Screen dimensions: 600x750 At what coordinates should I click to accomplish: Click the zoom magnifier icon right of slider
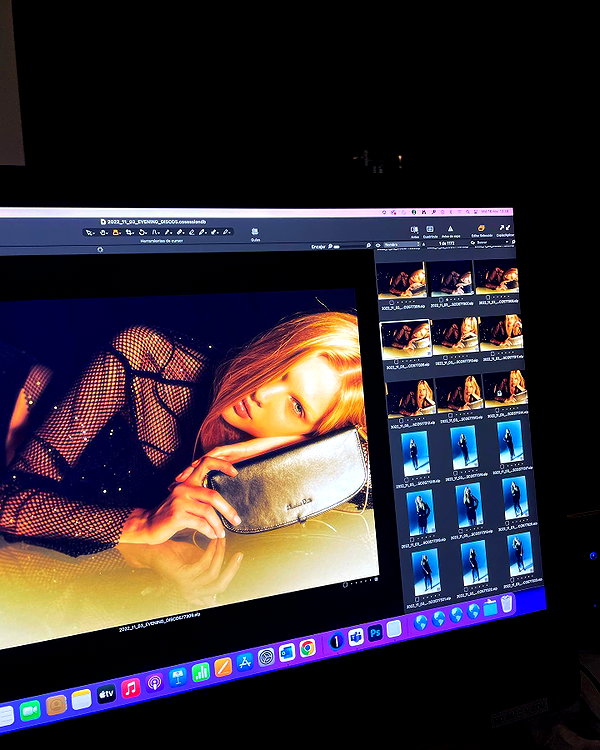click(369, 245)
